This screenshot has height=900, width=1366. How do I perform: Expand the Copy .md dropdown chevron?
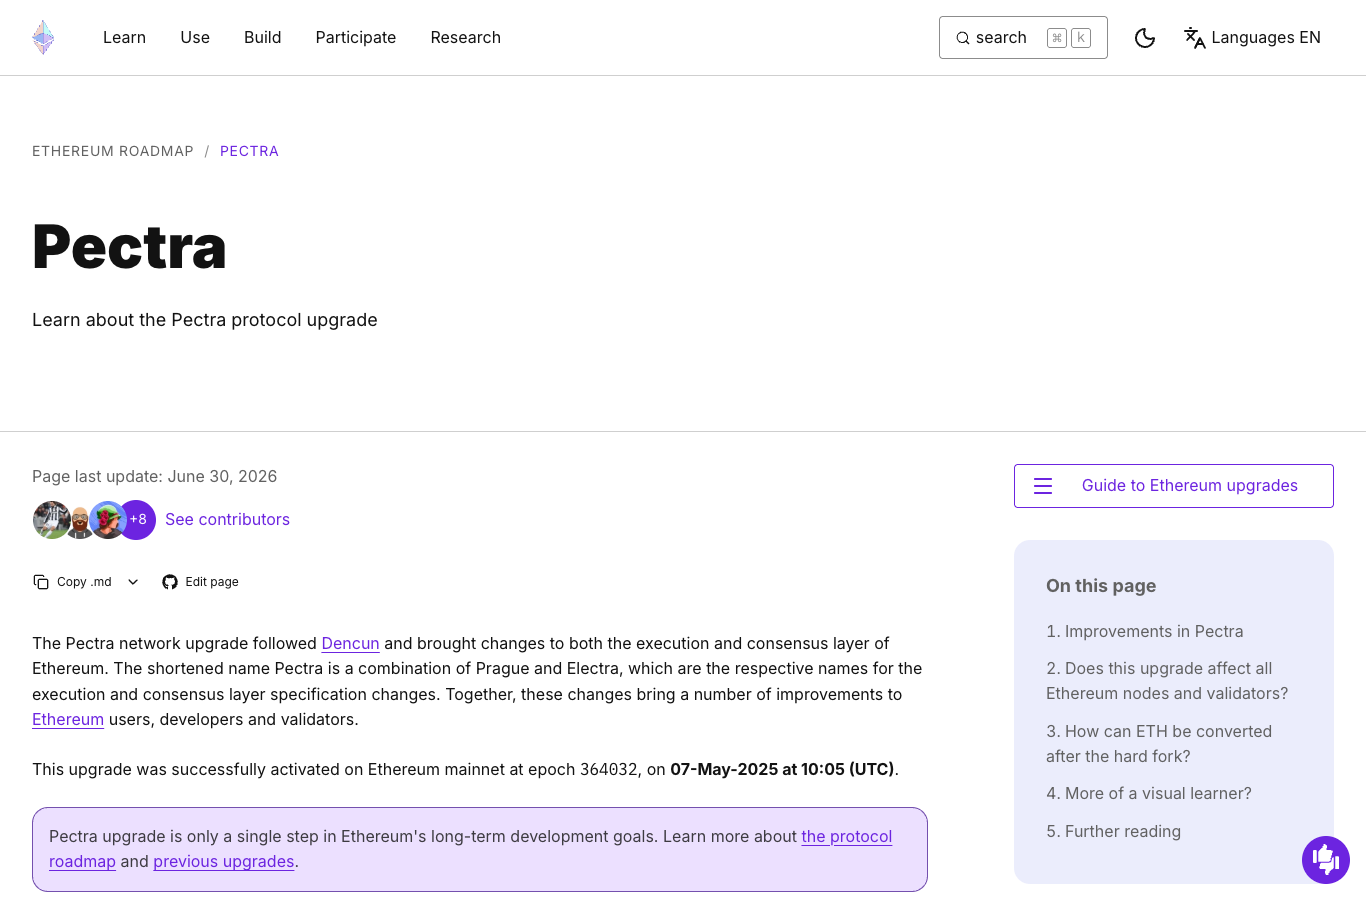(x=133, y=582)
